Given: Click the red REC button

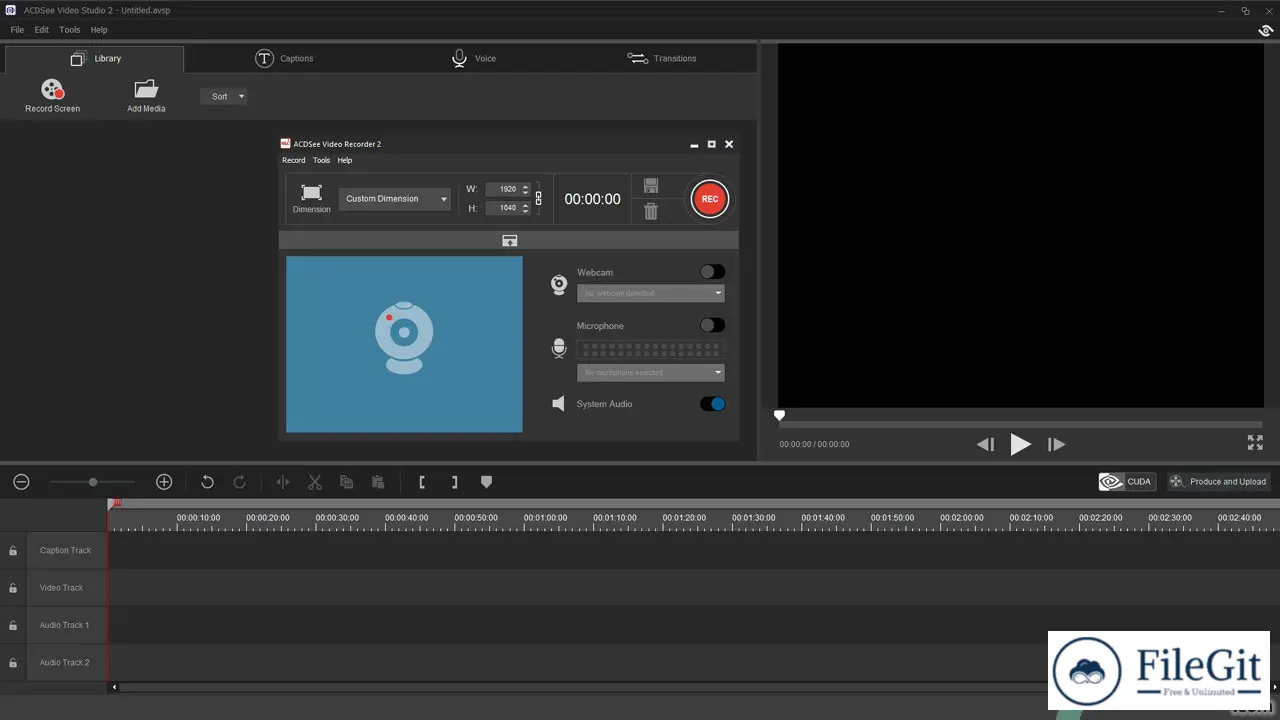Looking at the screenshot, I should pyautogui.click(x=709, y=199).
